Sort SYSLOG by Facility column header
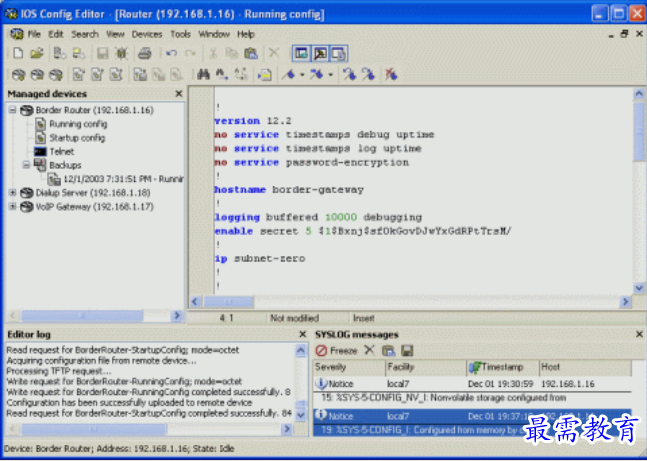This screenshot has width=647, height=461. [426, 367]
